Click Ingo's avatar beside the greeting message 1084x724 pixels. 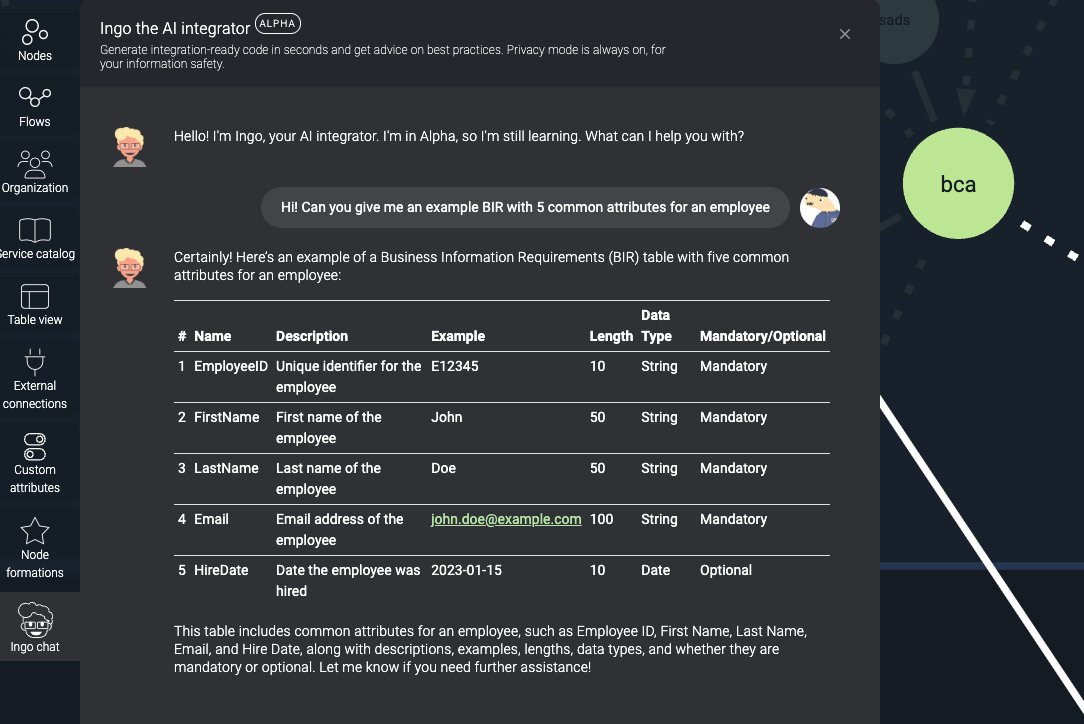tap(130, 146)
